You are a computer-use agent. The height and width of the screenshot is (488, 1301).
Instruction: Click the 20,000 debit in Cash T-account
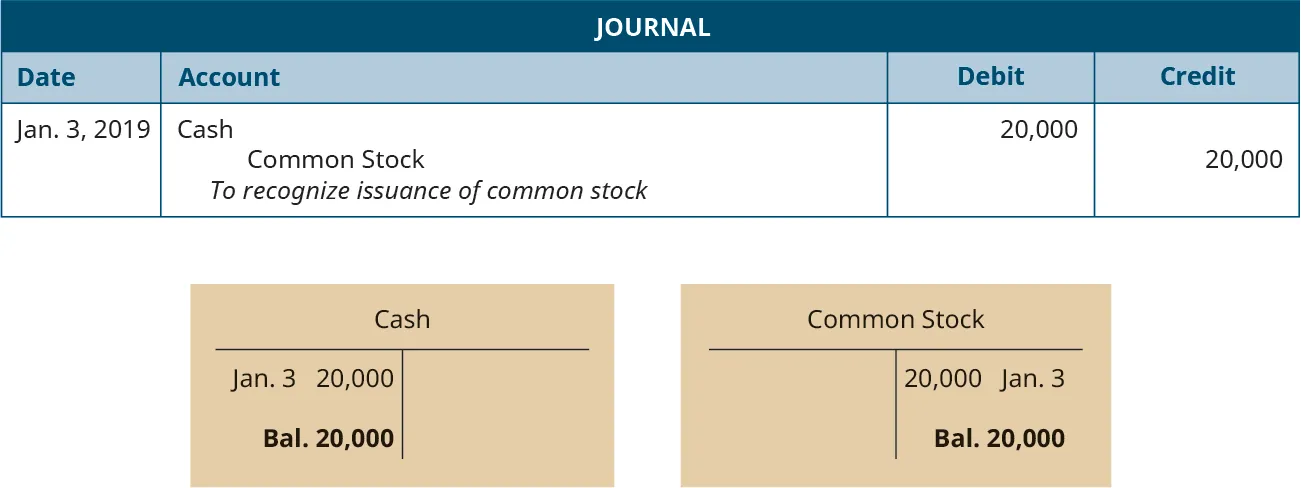tap(355, 379)
